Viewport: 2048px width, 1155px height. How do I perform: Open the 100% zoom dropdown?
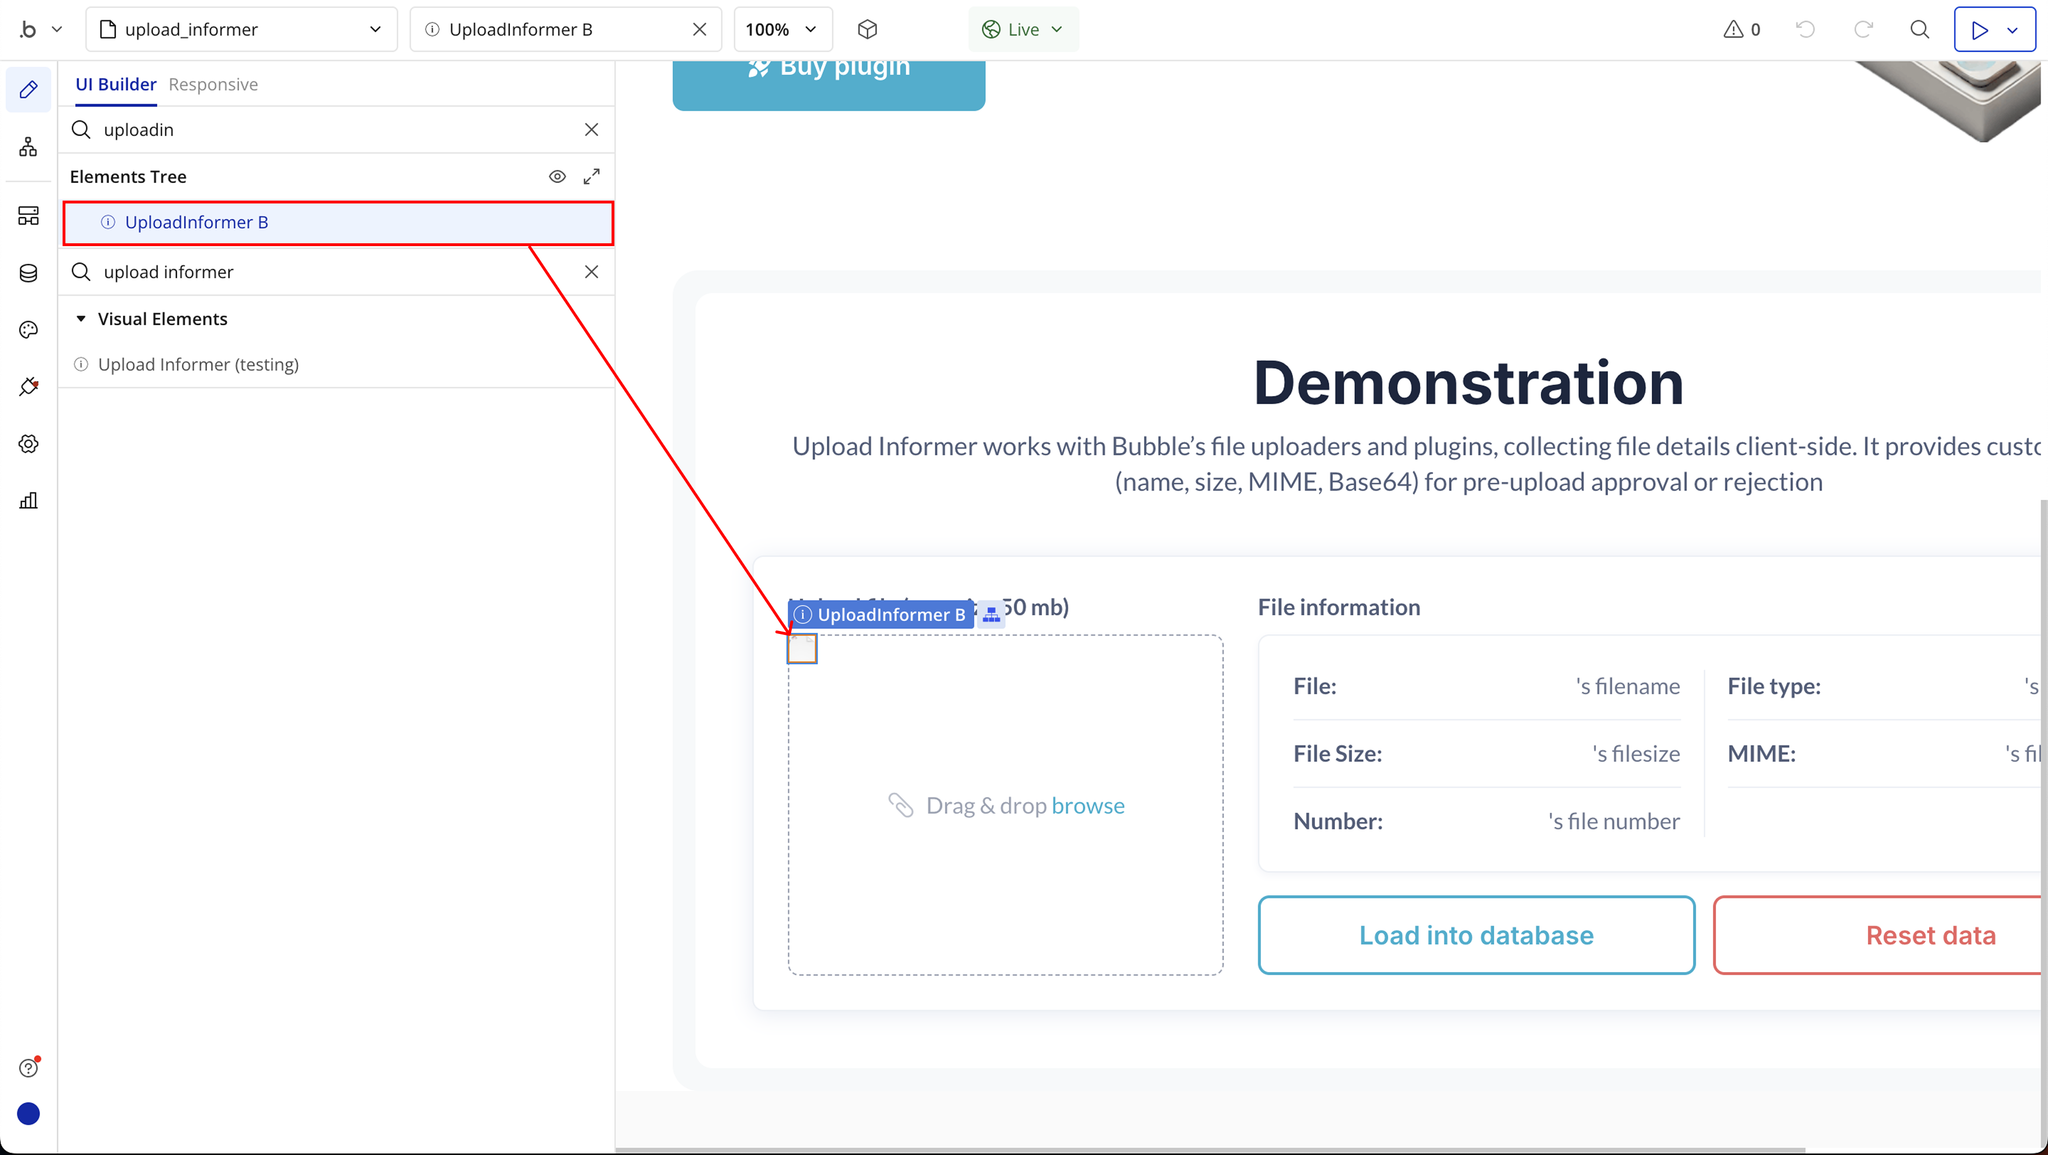coord(781,30)
